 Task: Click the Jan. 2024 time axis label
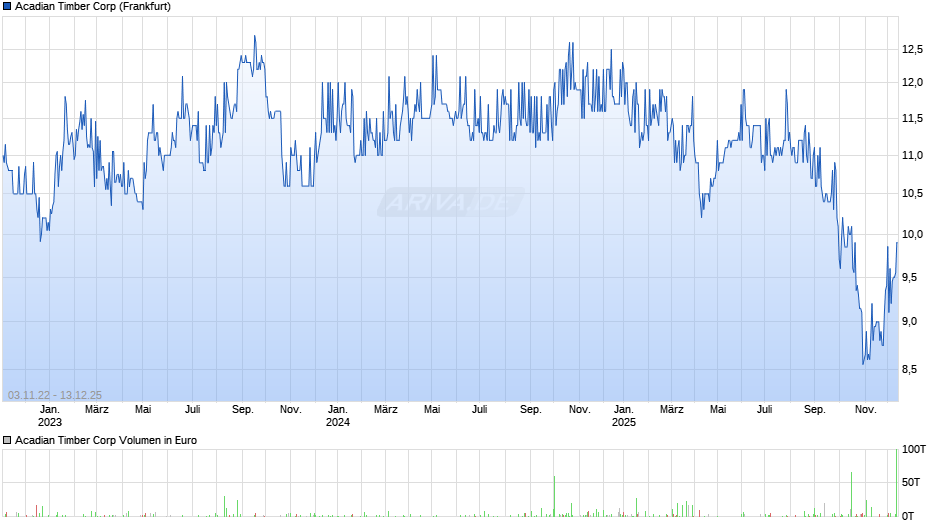tap(338, 416)
